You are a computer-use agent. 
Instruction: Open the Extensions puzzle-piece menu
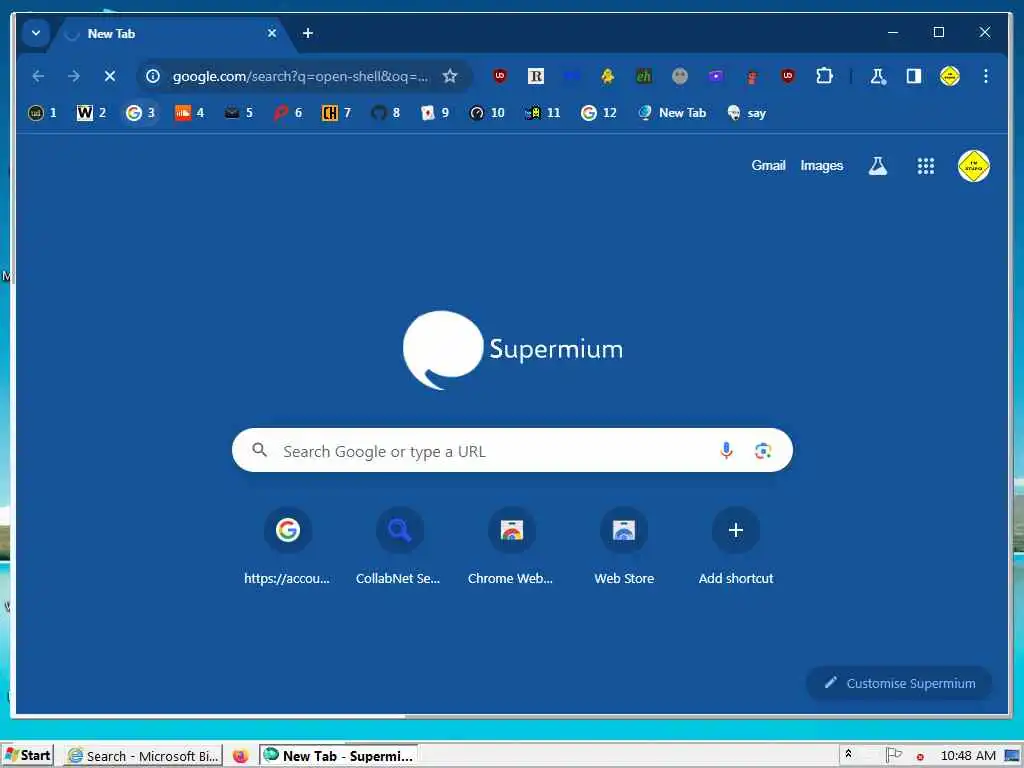coord(824,76)
